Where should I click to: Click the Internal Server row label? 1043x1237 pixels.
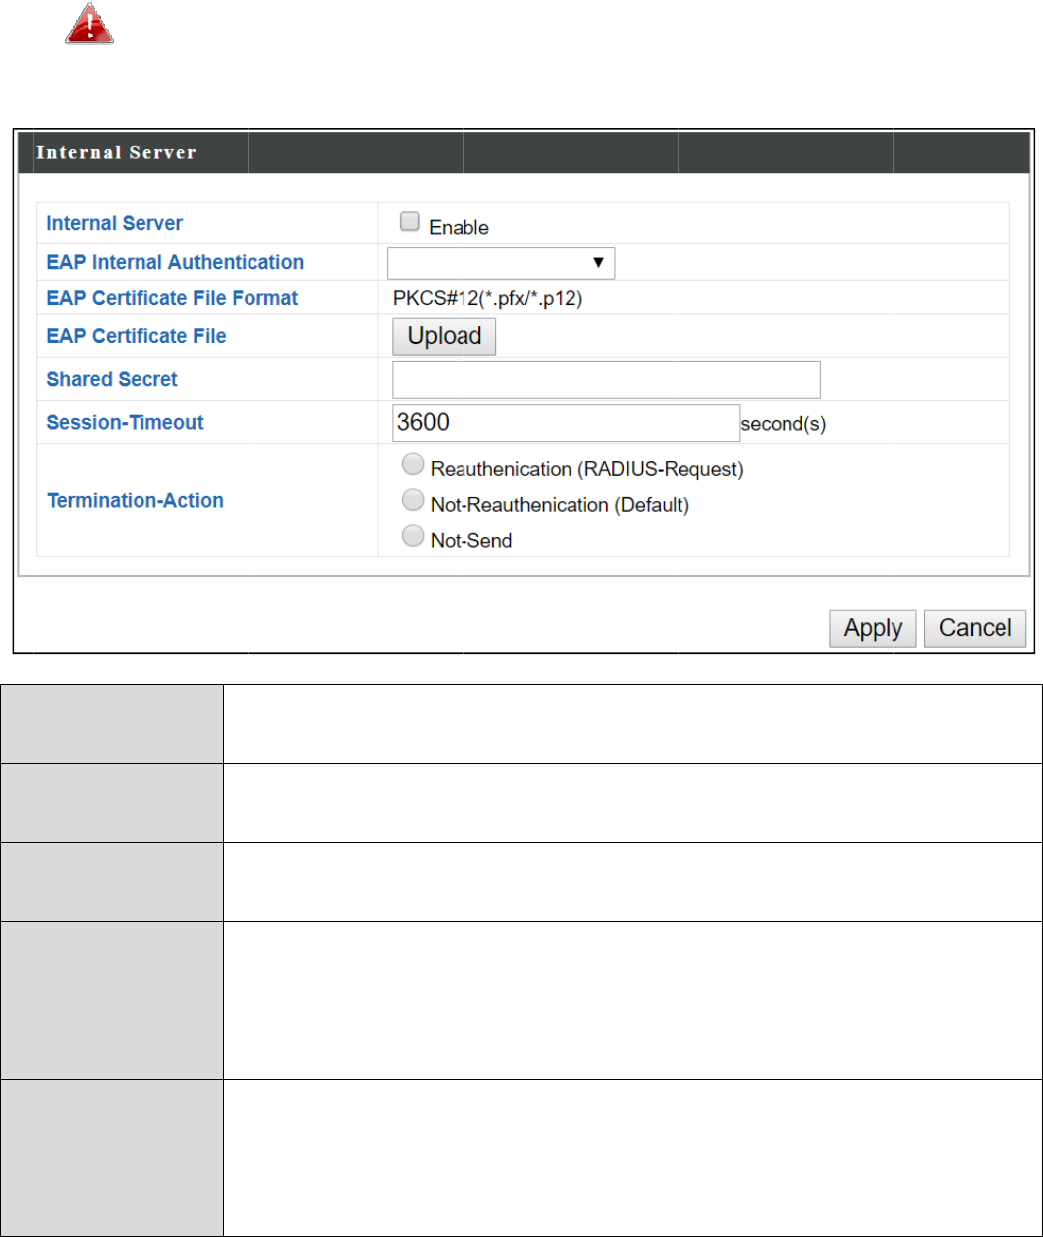point(115,224)
